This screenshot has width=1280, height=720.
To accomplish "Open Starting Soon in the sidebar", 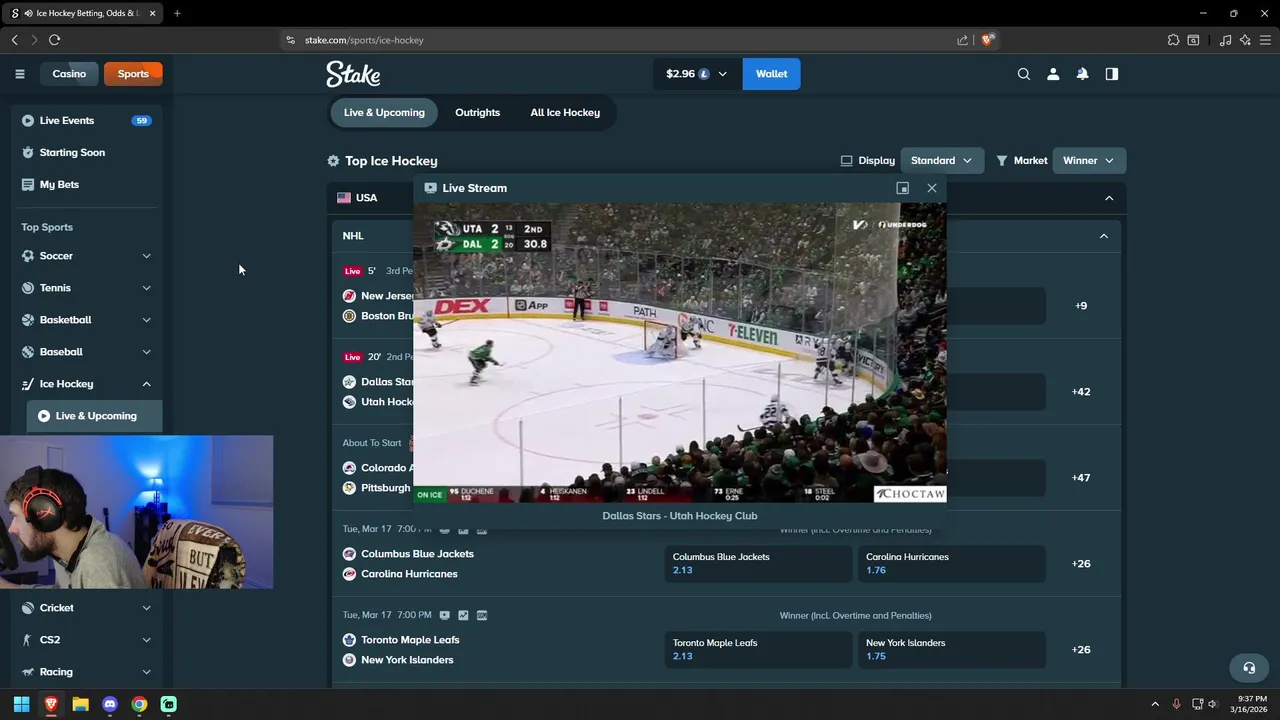I will click(87, 153).
